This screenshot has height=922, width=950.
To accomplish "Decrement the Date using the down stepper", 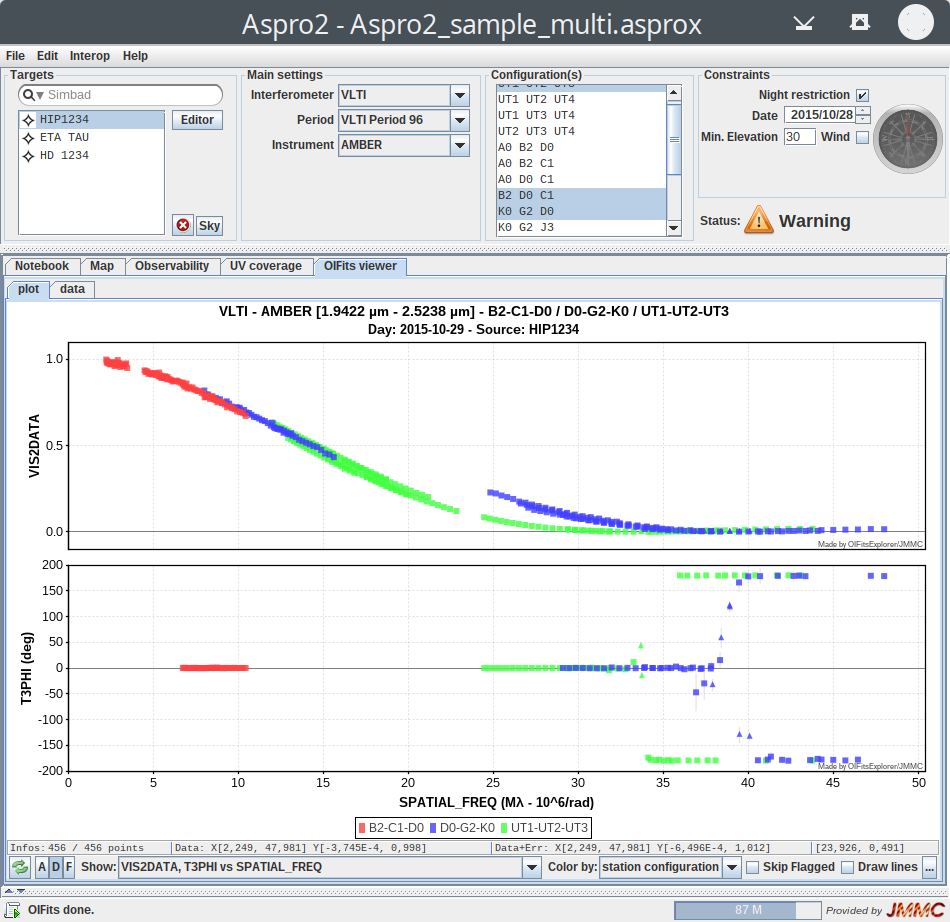I will [863, 119].
